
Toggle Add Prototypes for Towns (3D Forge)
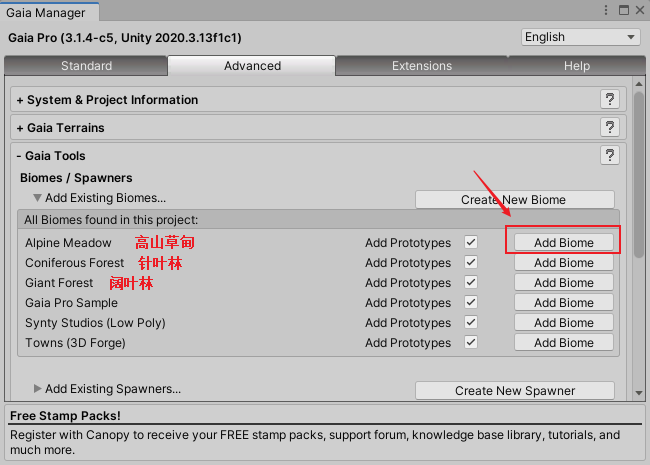(x=471, y=342)
